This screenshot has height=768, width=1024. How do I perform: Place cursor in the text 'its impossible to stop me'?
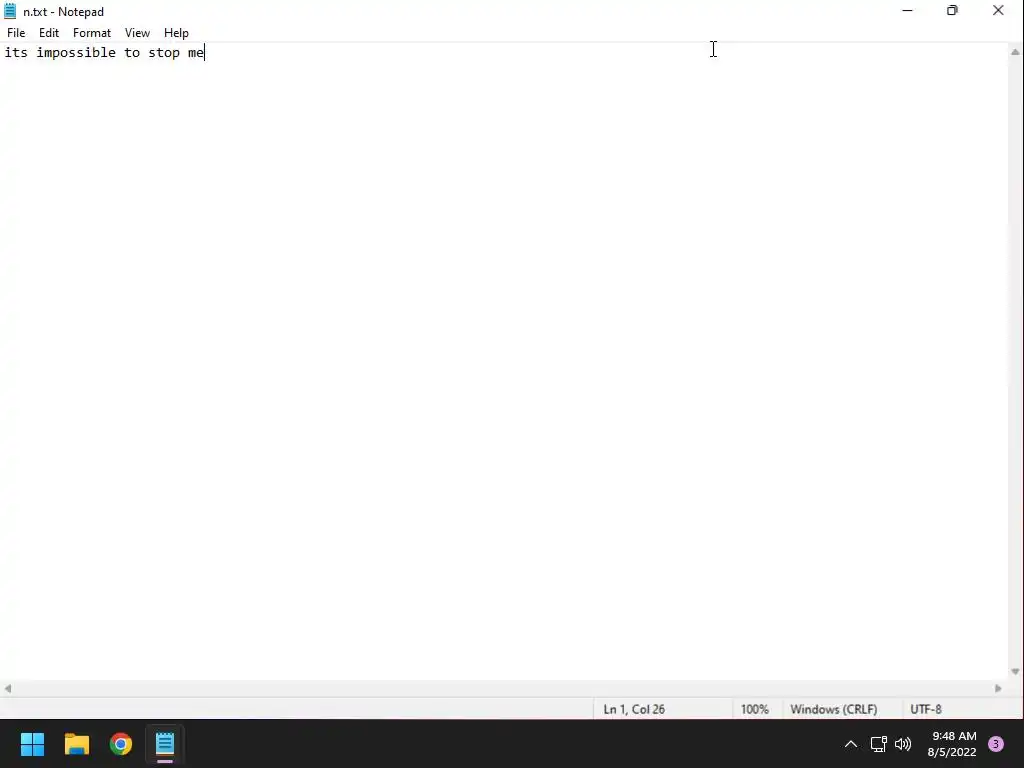[104, 52]
